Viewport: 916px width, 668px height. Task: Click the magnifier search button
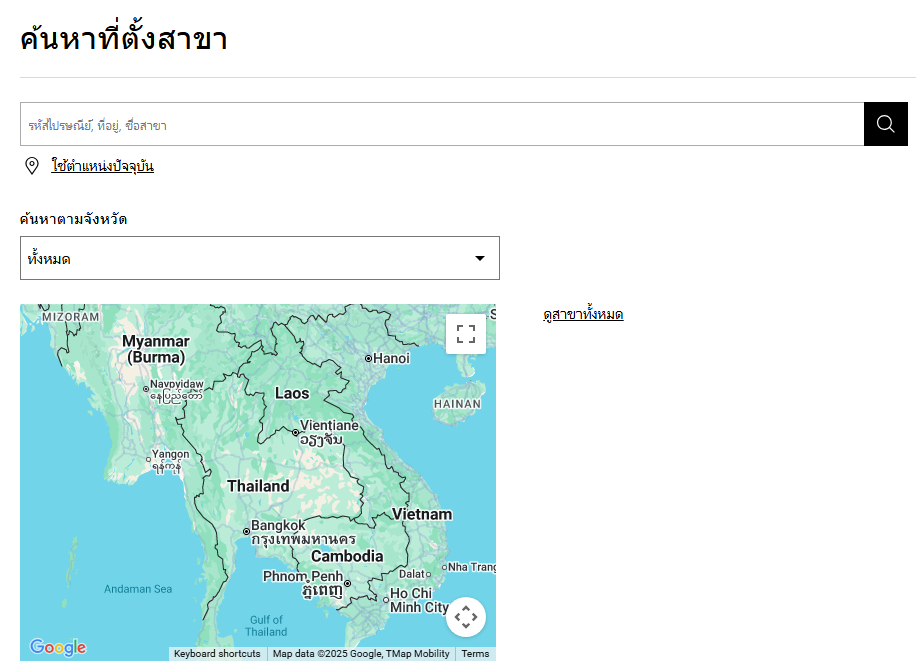pos(886,124)
